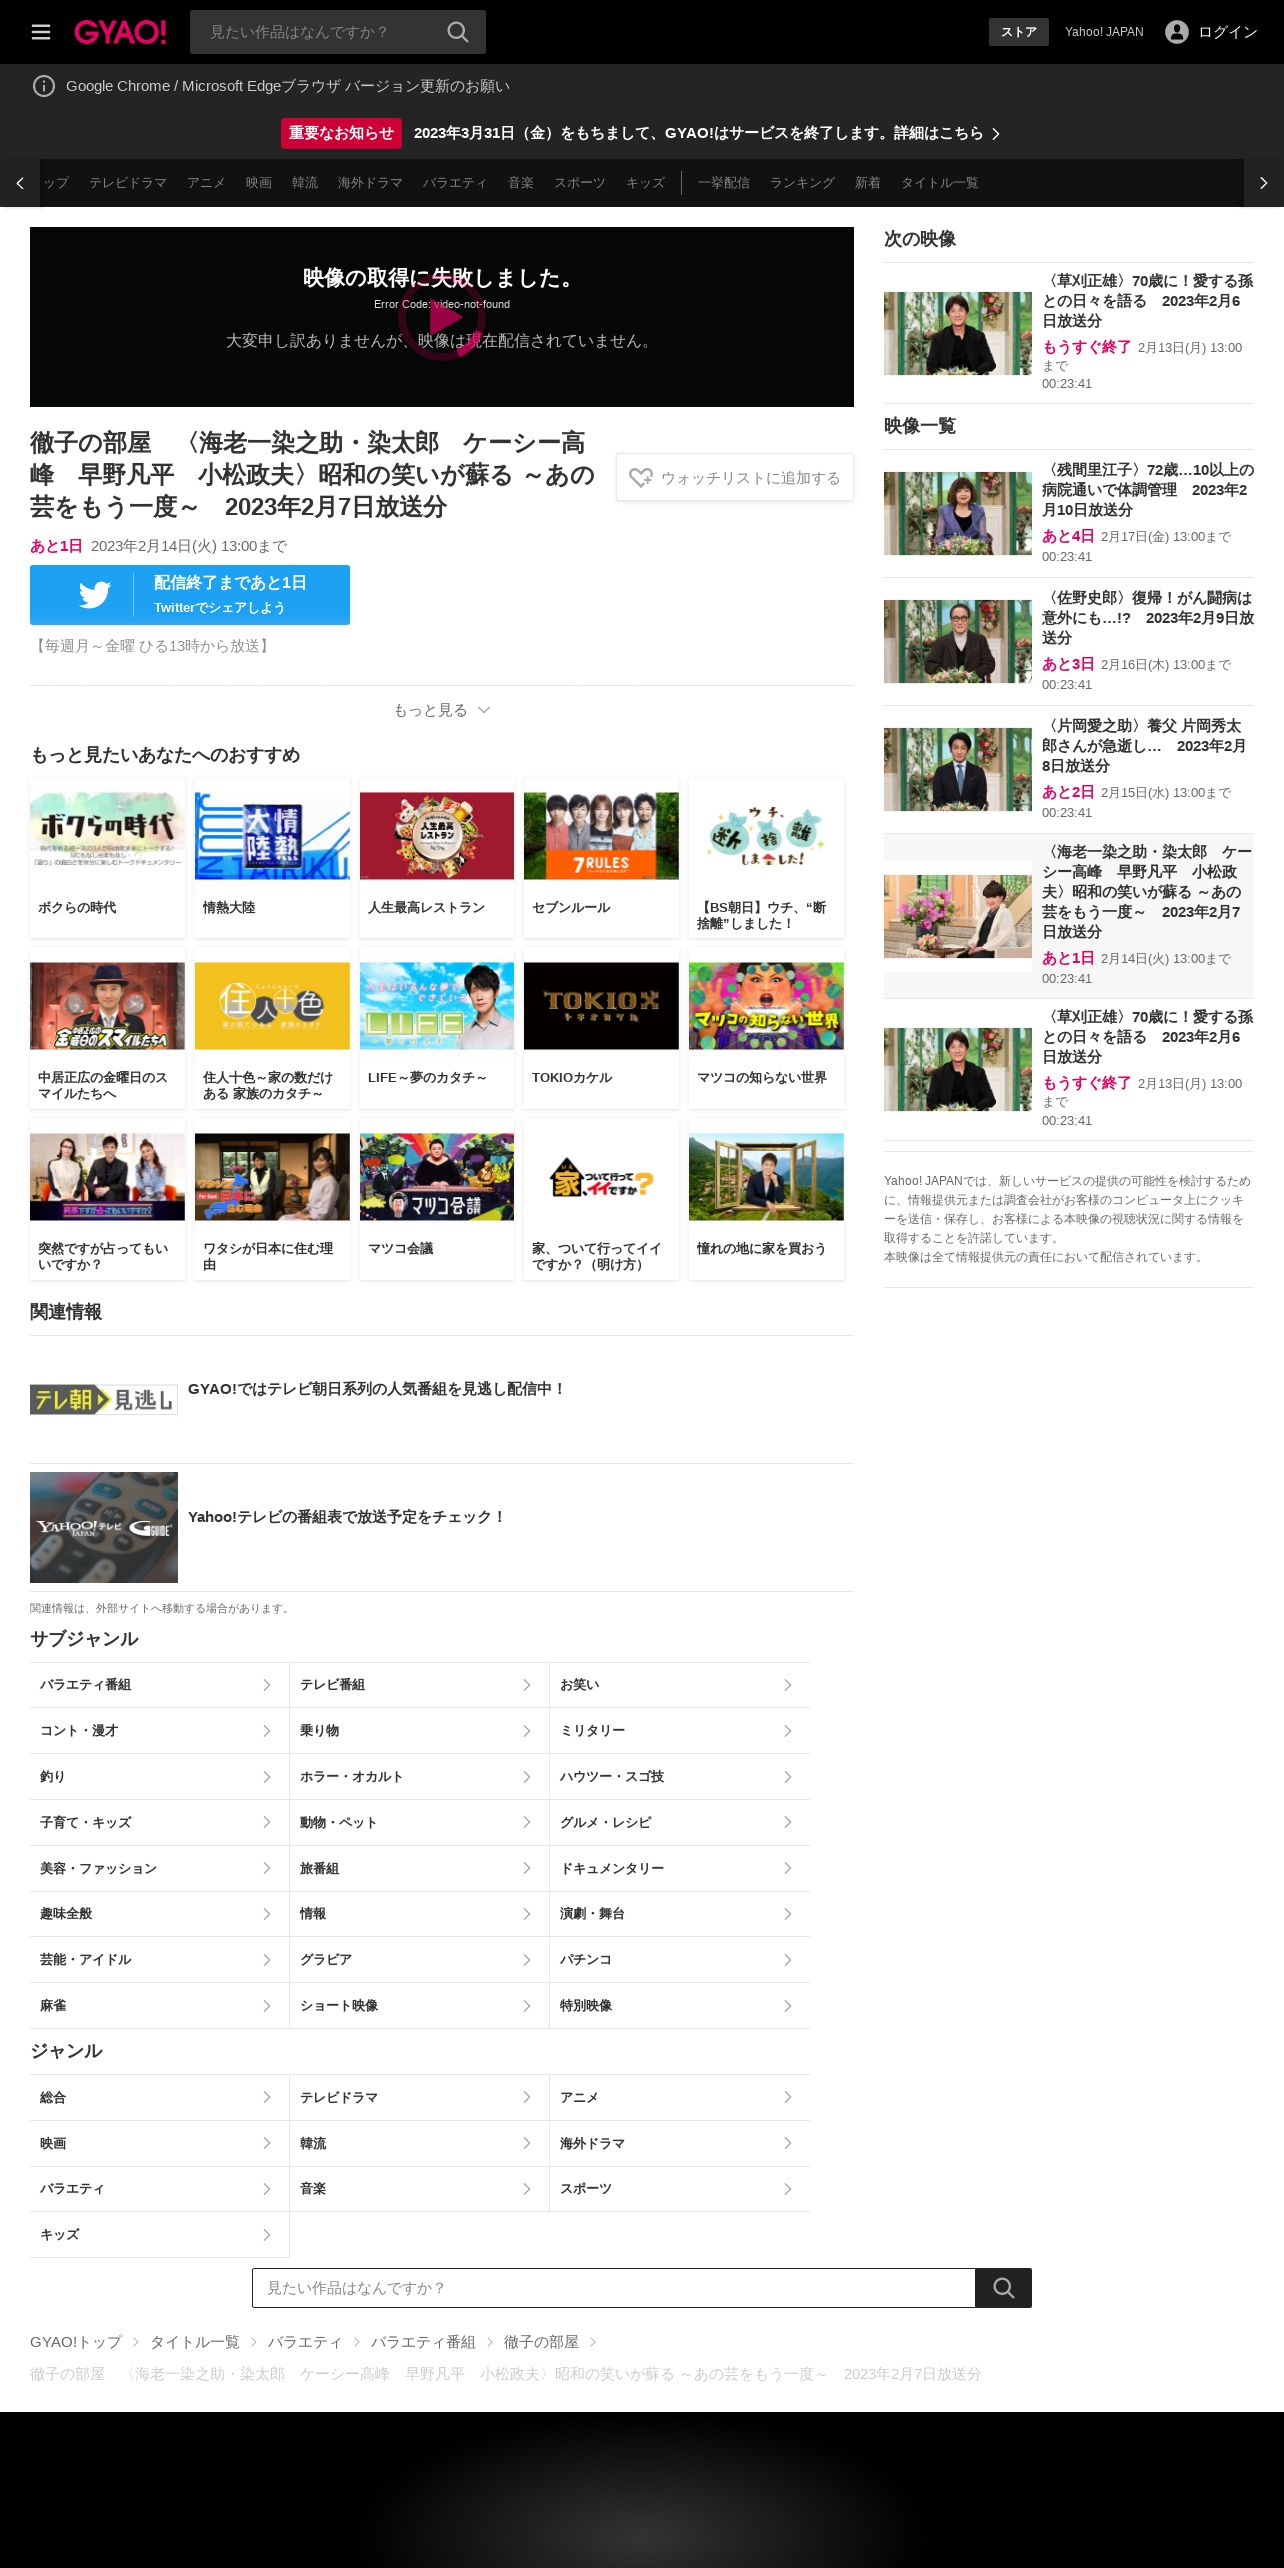Open the タイトル一覧 tab
The width and height of the screenshot is (1284, 2568).
coord(940,183)
